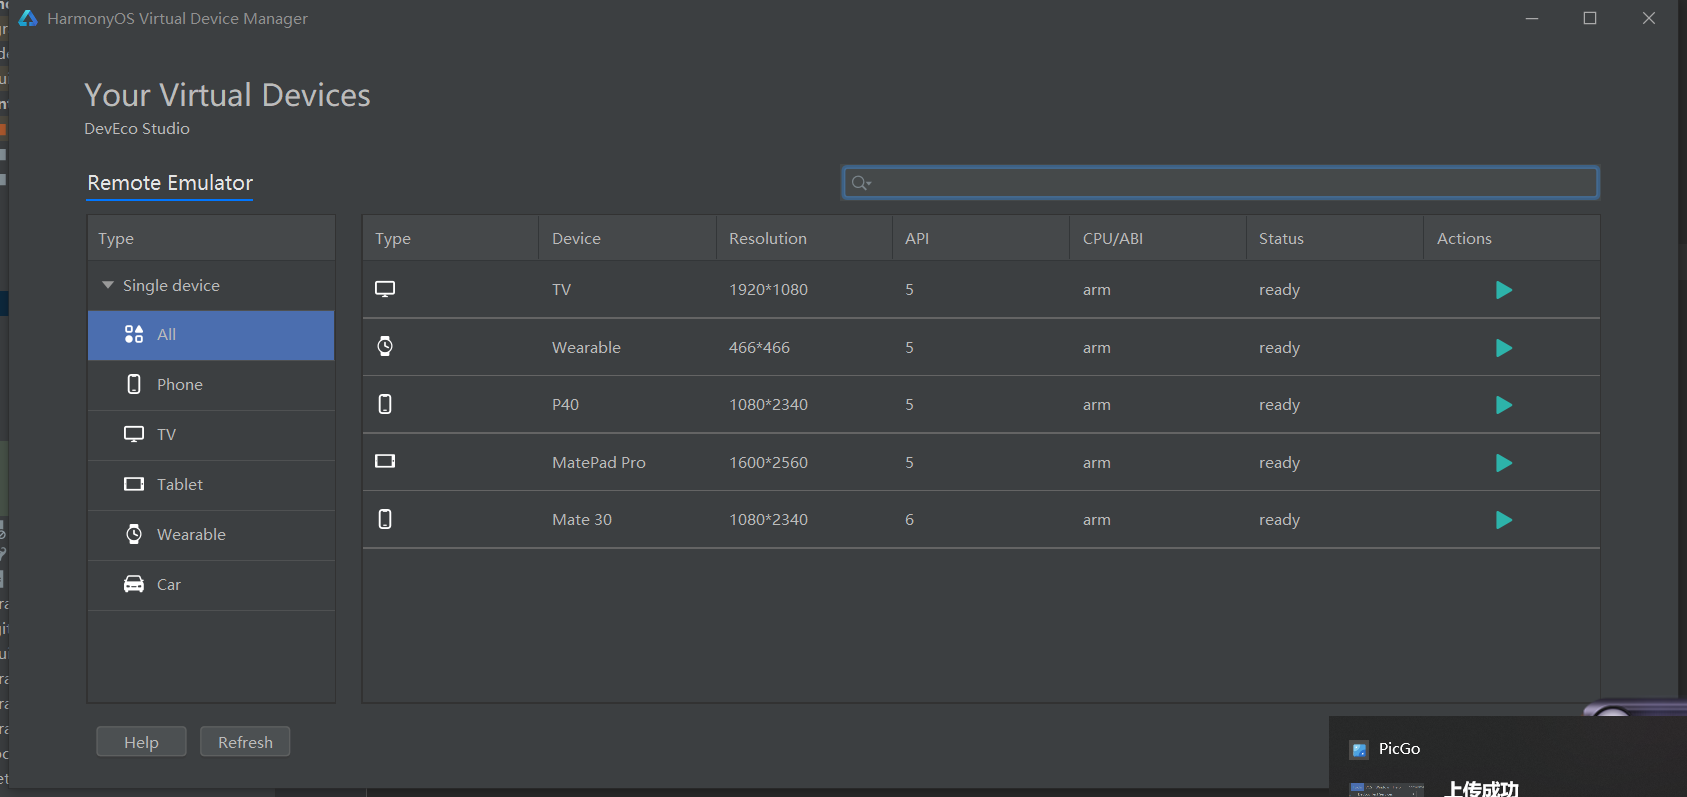The image size is (1687, 797).
Task: Choose the Car category label
Action: pos(169,585)
